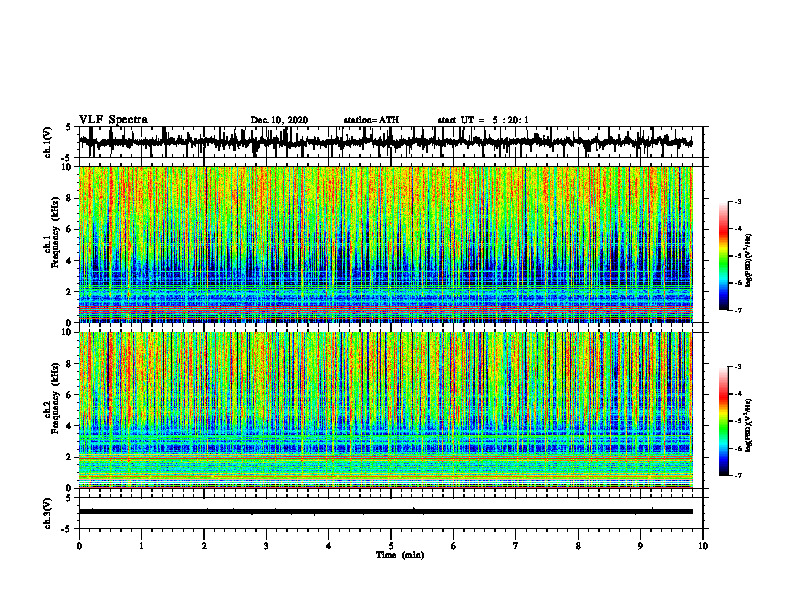Click the ch.2 "Frequency (kHz)" axis label

pyautogui.click(x=55, y=398)
